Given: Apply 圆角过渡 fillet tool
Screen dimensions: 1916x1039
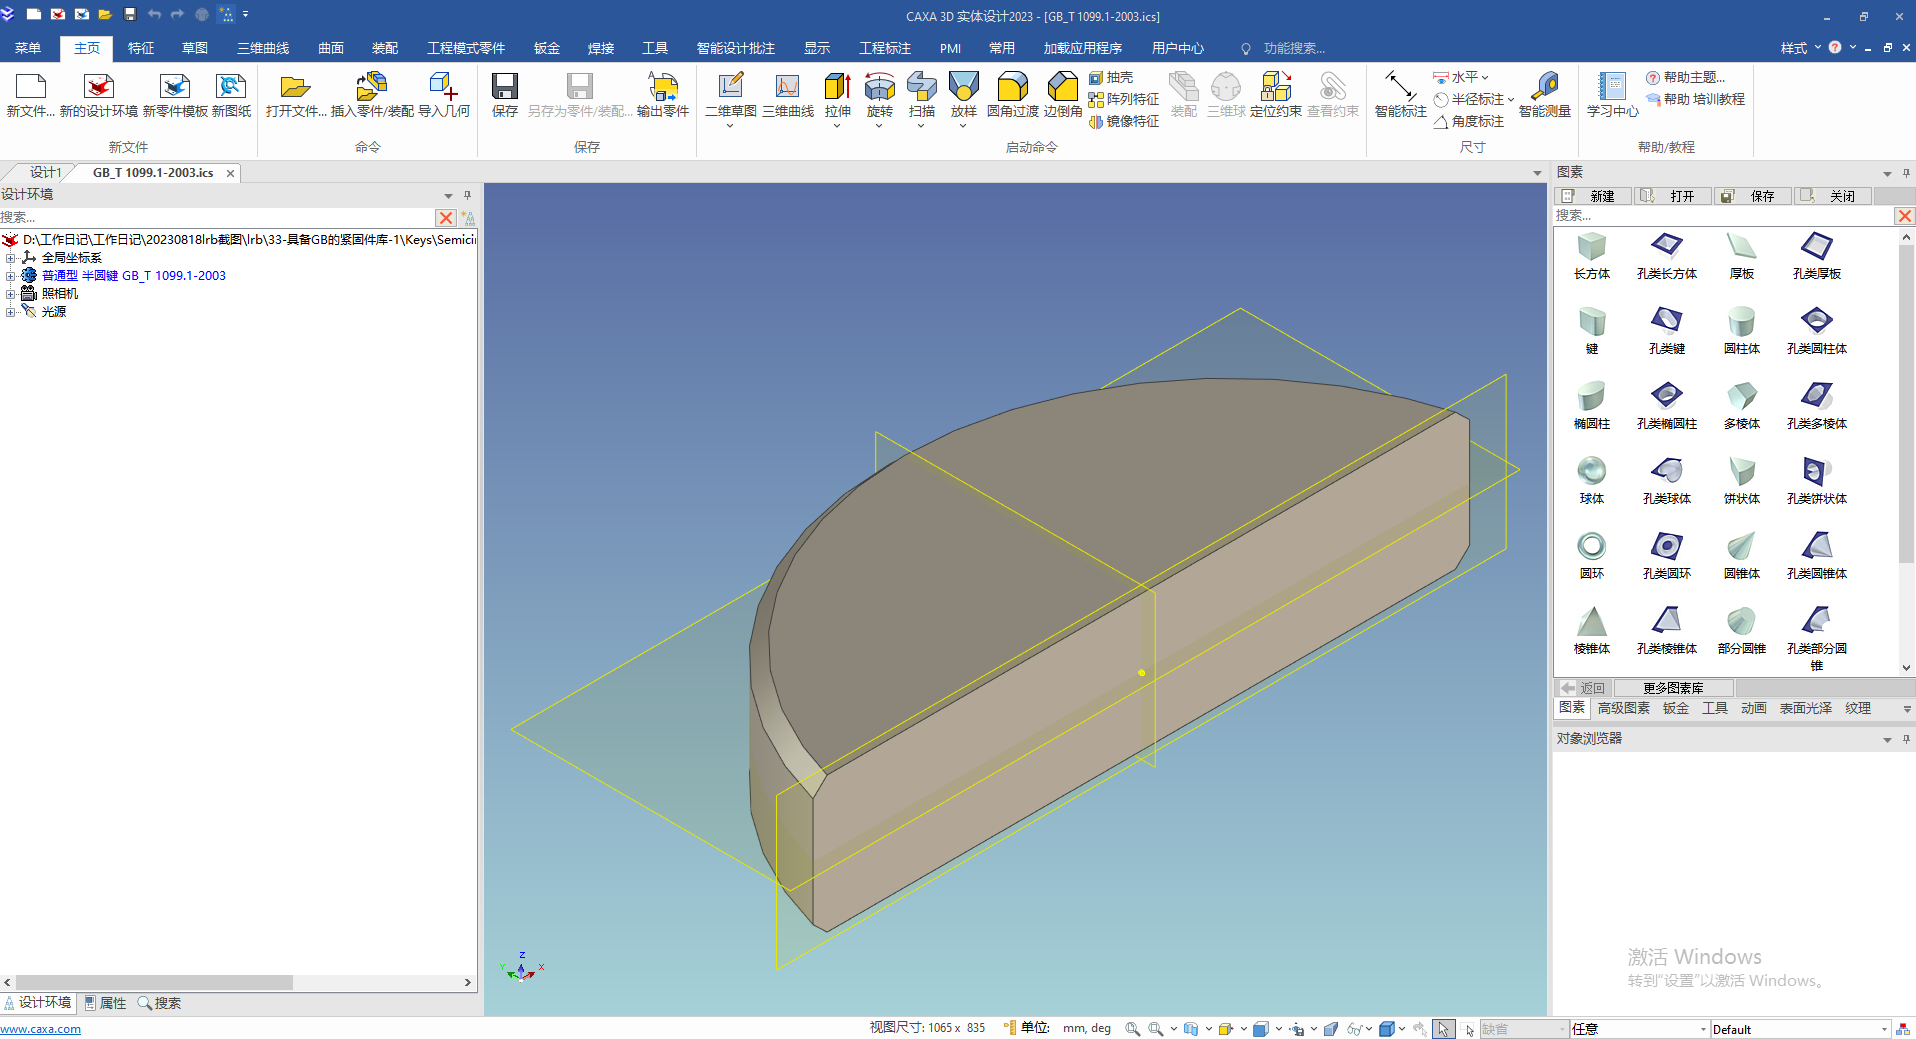Looking at the screenshot, I should point(1013,95).
